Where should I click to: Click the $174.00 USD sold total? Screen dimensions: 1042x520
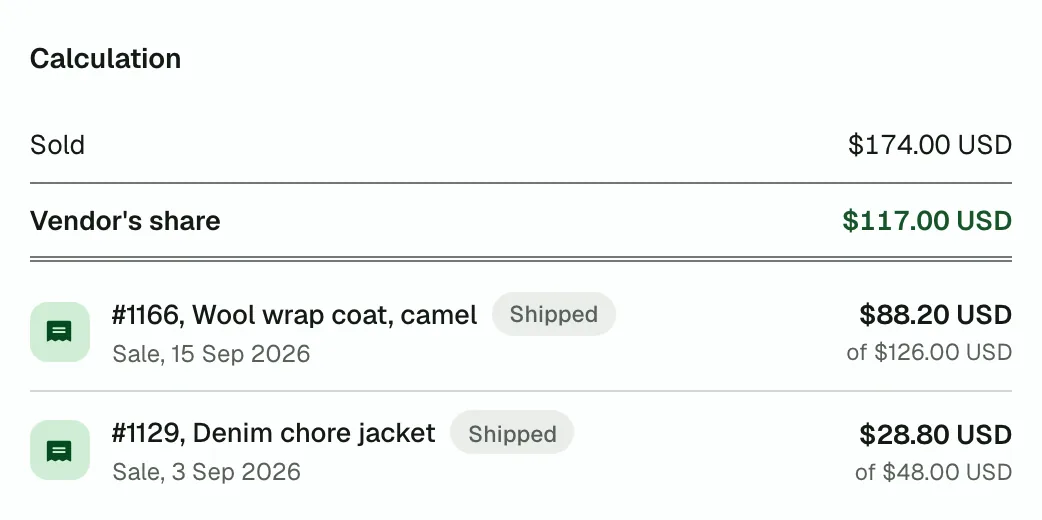coord(930,145)
